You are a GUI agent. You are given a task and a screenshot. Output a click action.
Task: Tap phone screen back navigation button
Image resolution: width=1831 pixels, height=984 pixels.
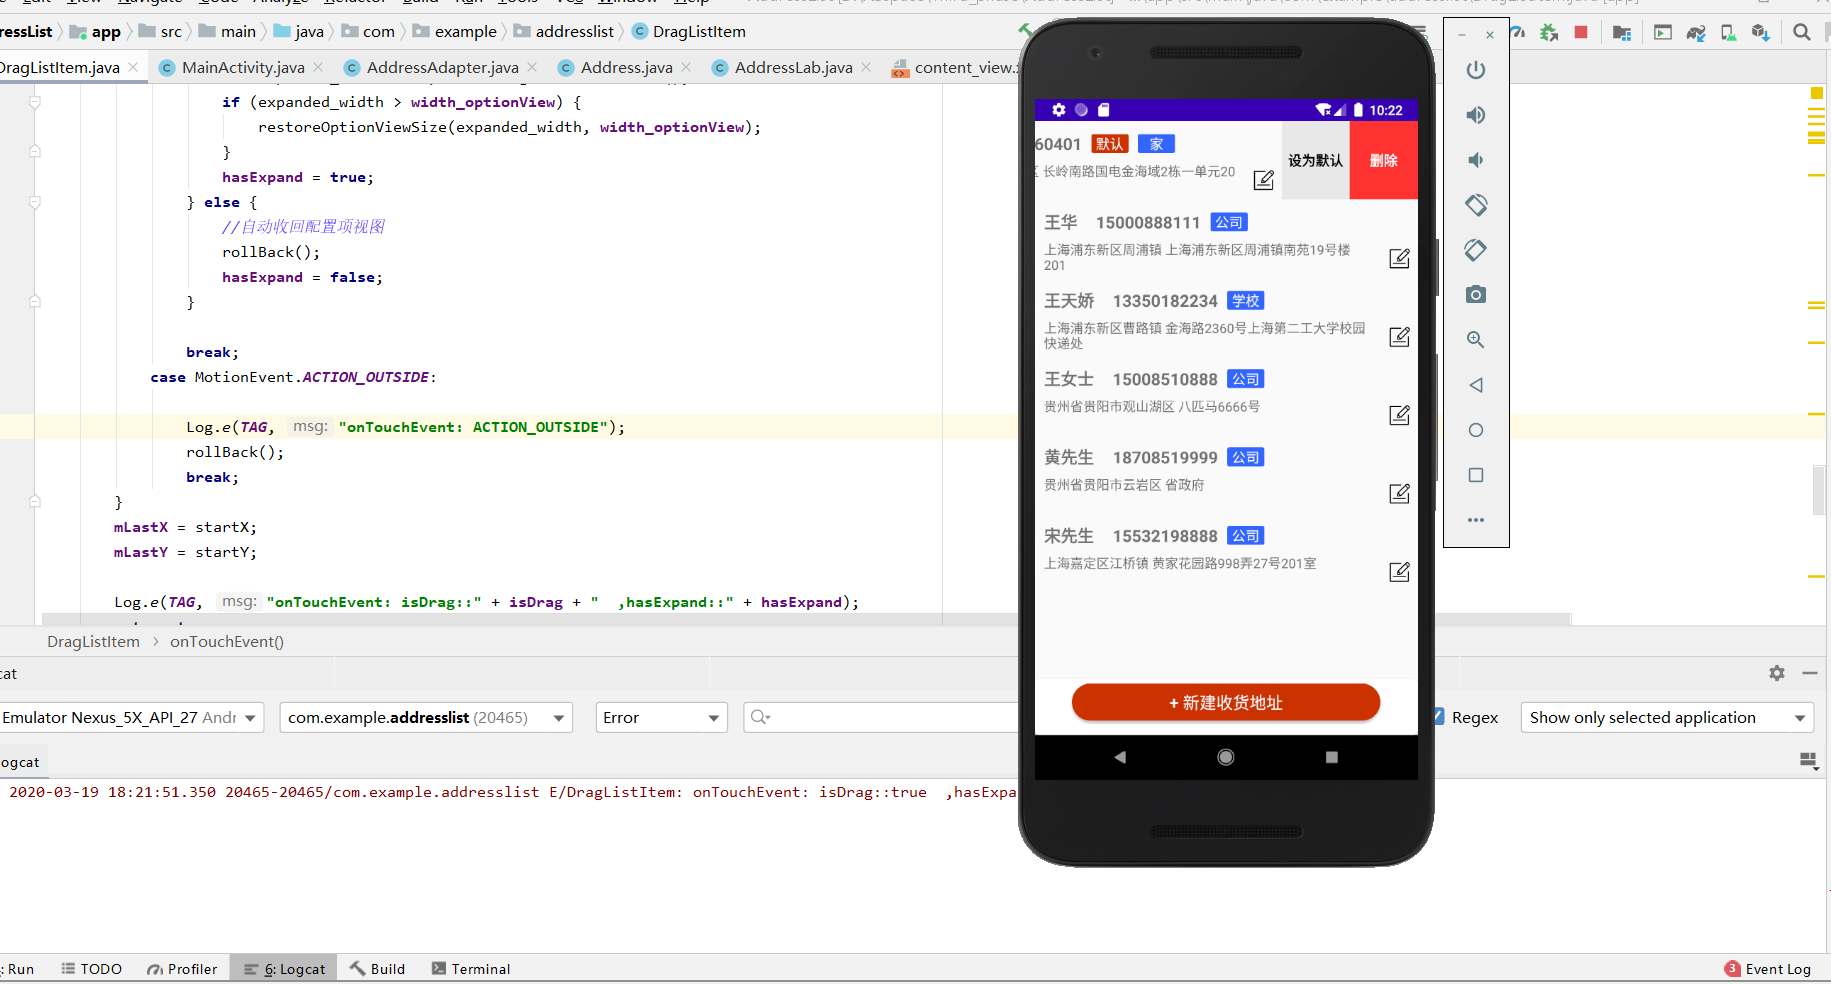click(1120, 757)
